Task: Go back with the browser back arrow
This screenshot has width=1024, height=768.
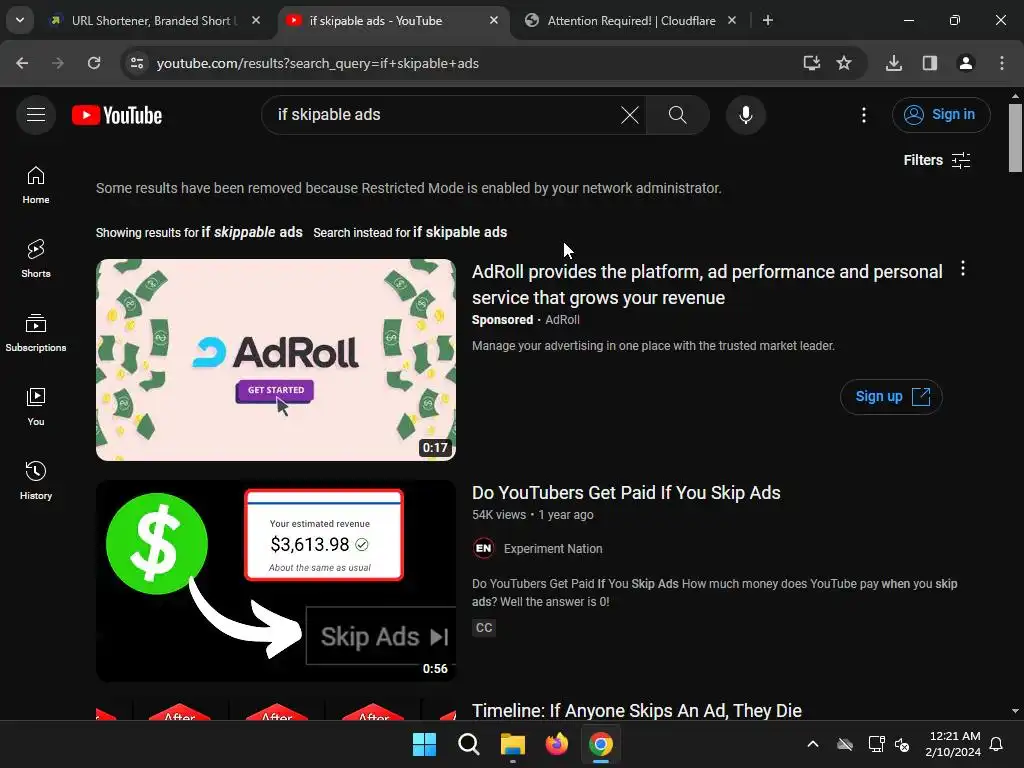Action: click(x=22, y=63)
